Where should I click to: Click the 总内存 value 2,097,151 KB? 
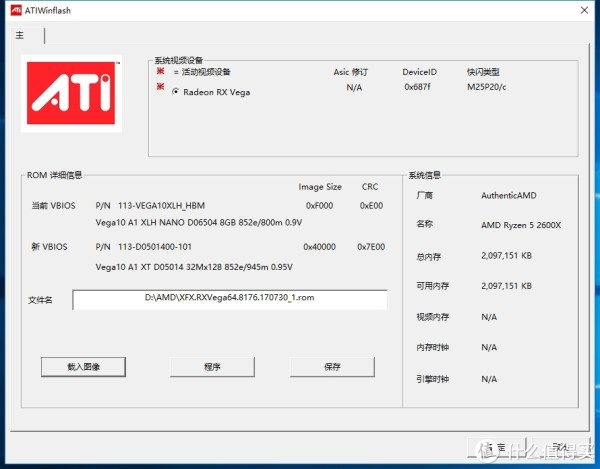[x=507, y=256]
